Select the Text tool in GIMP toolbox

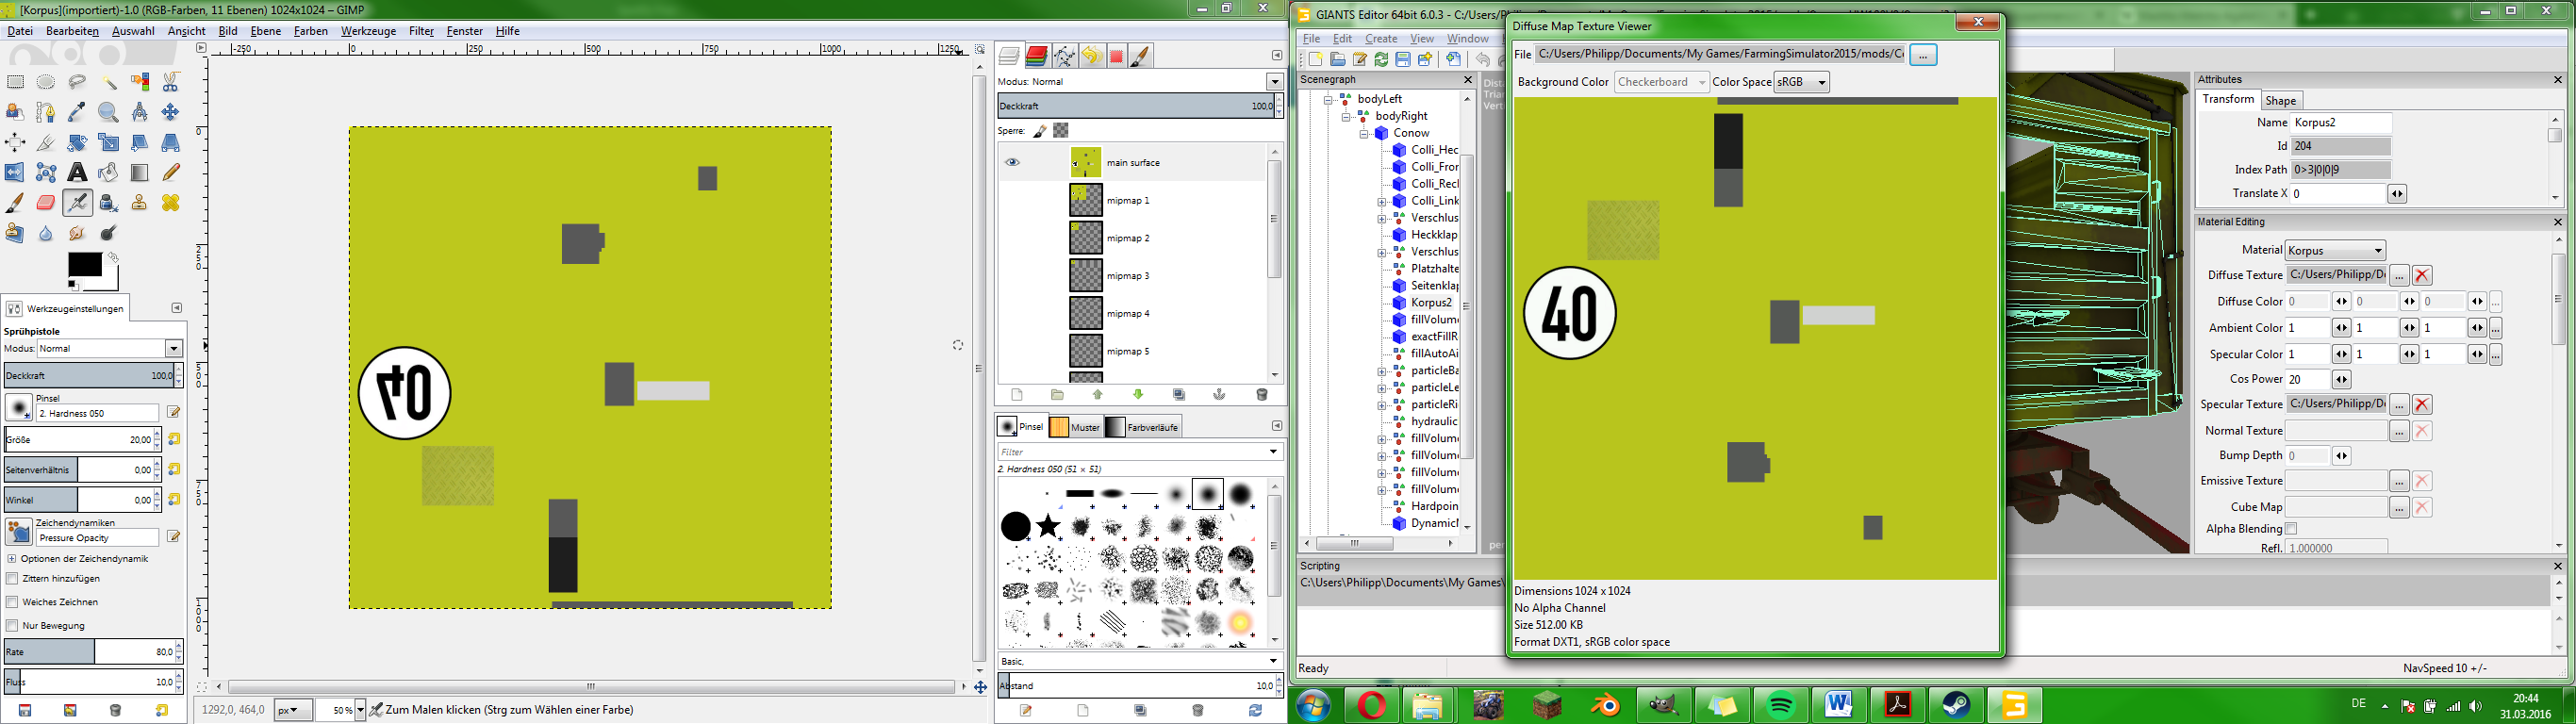coord(77,173)
